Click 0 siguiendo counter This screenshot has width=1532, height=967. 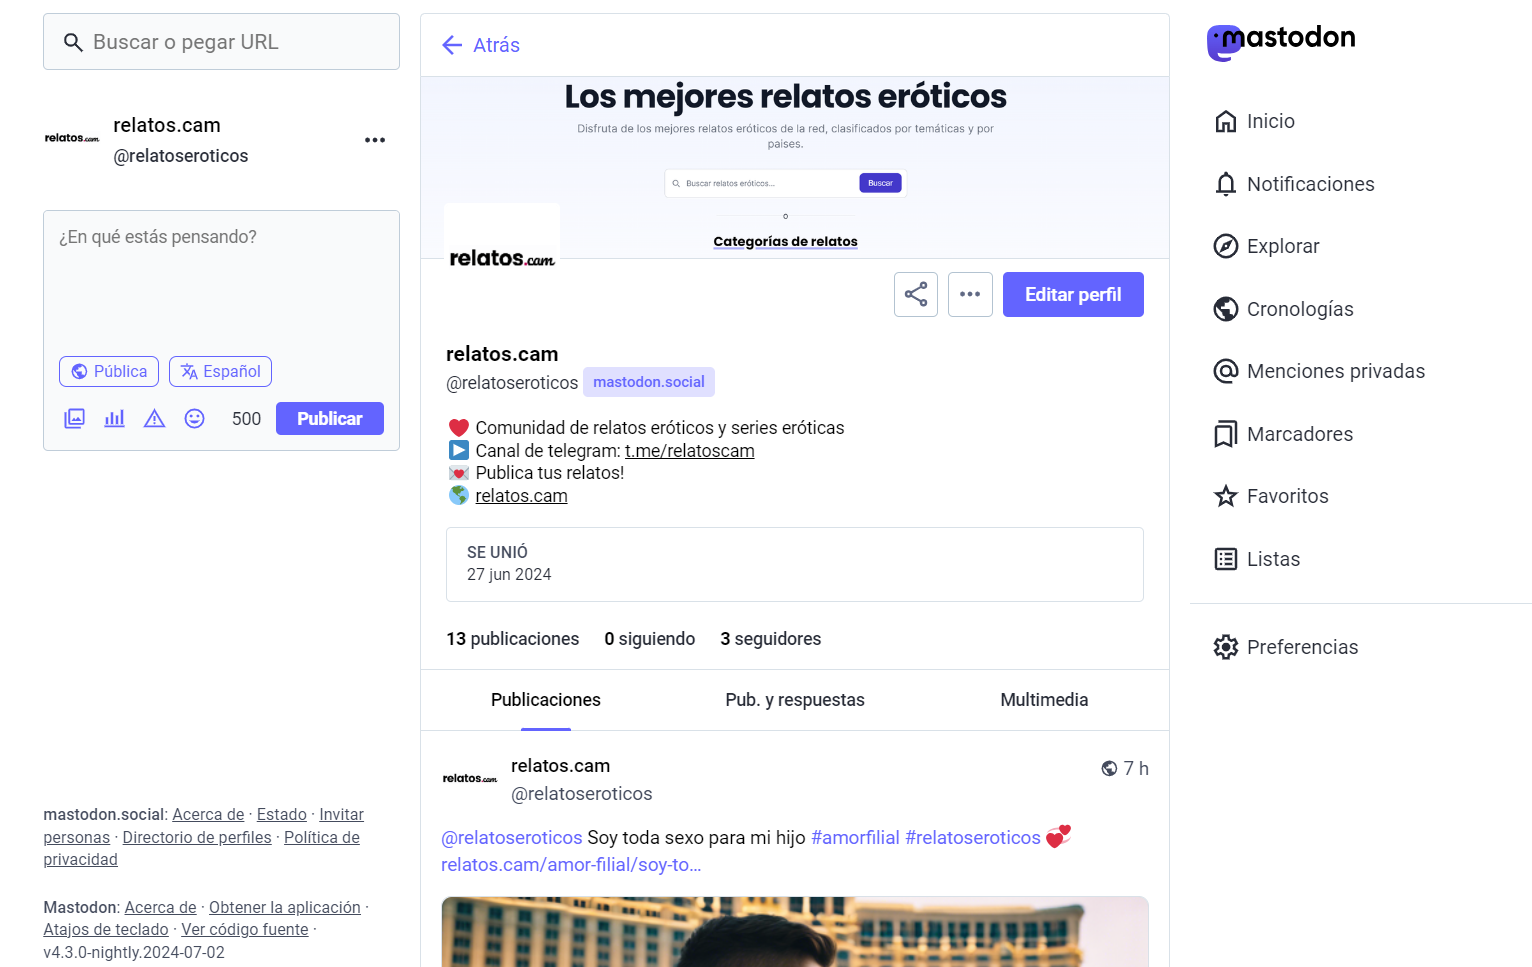point(650,639)
